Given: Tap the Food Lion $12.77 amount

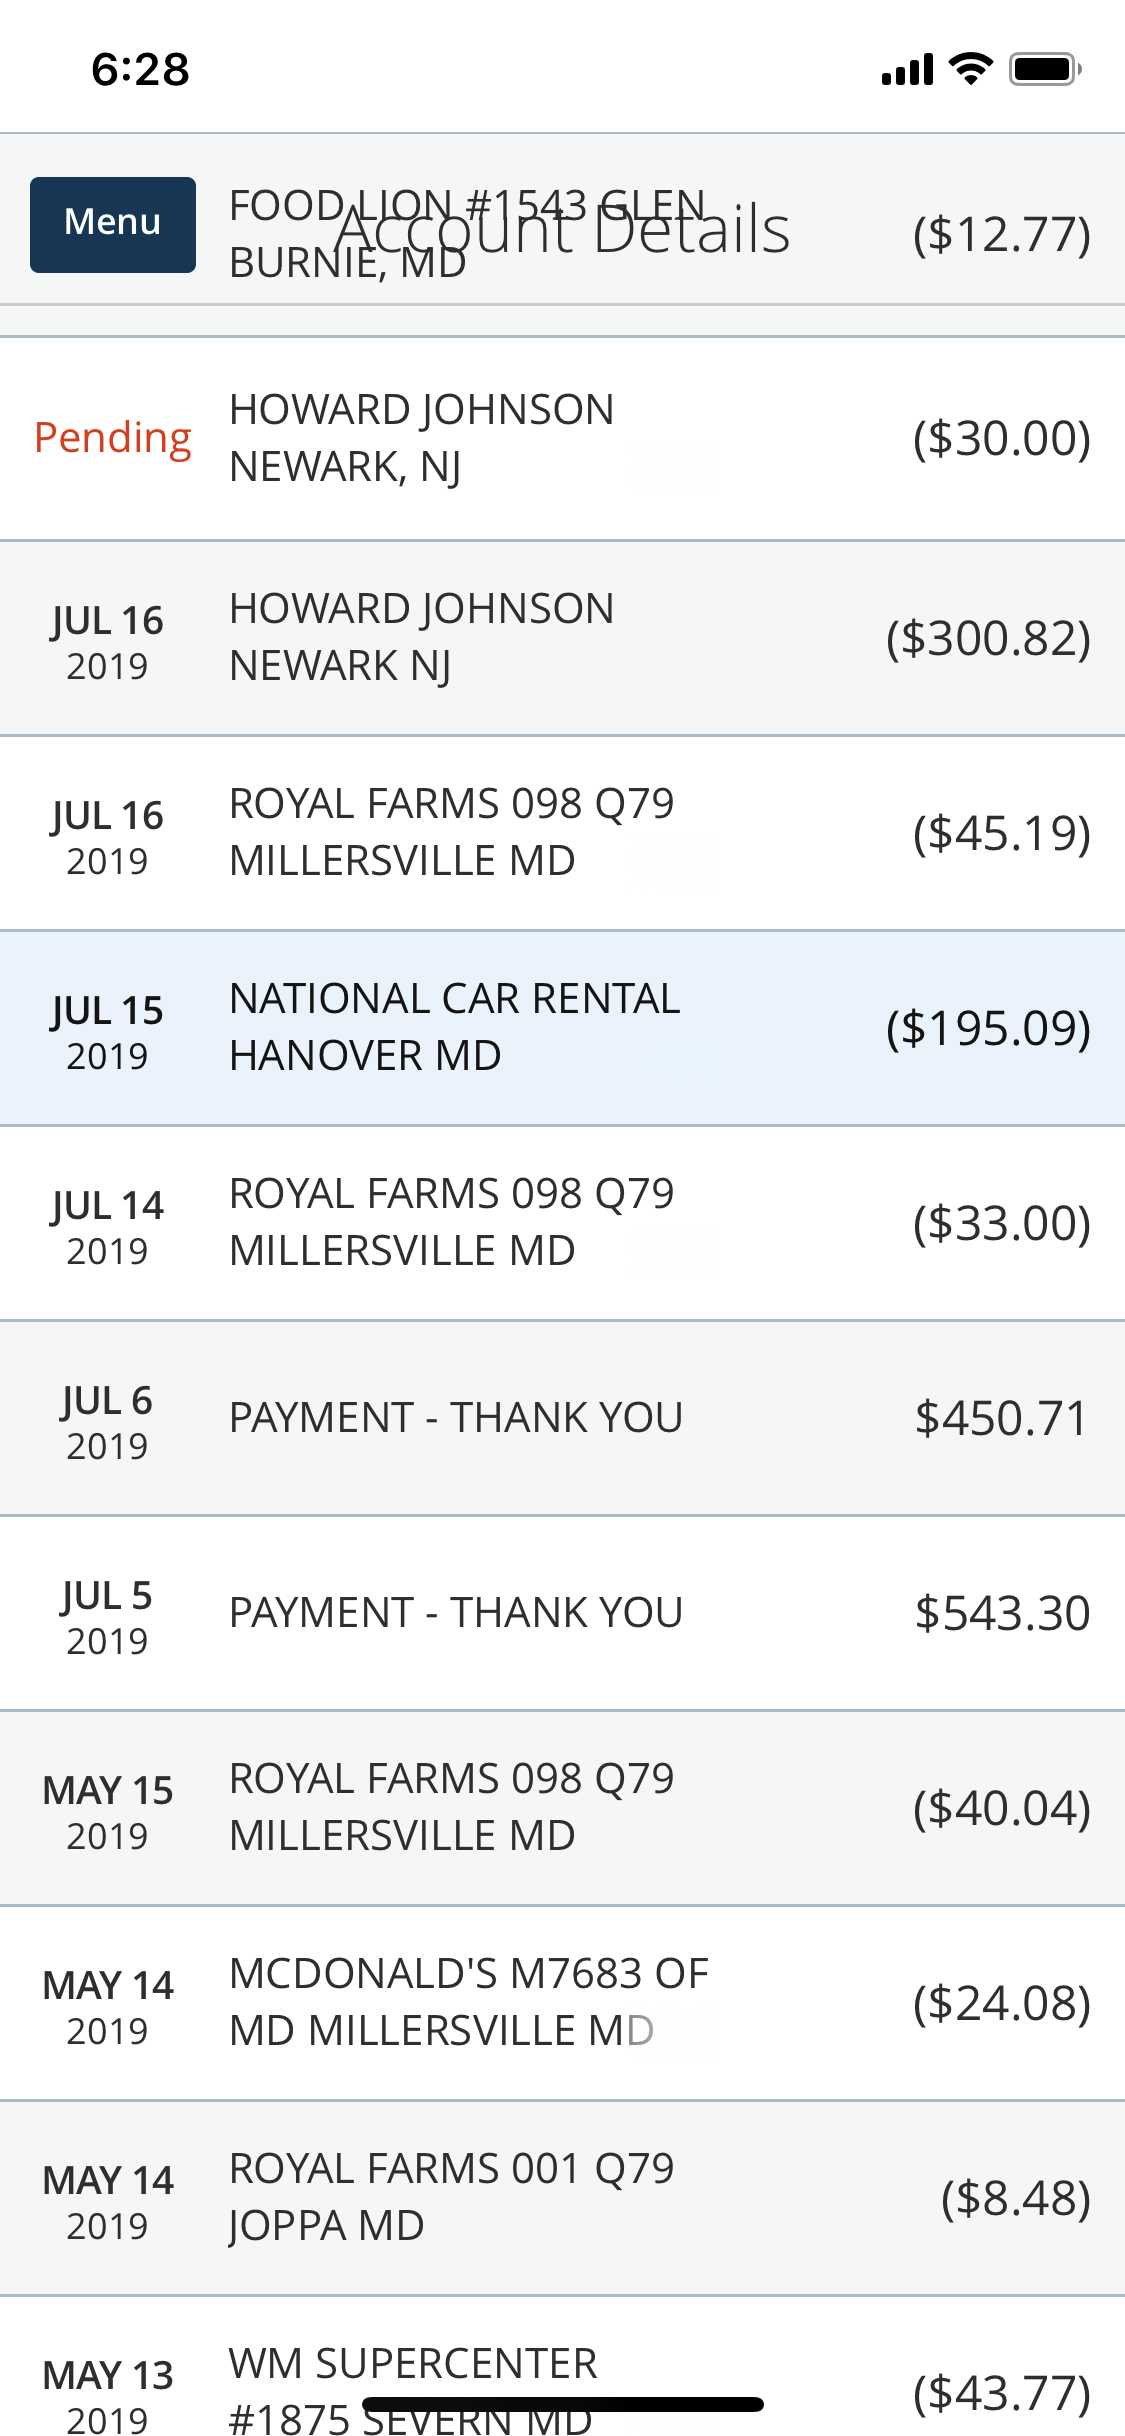Looking at the screenshot, I should point(1001,235).
